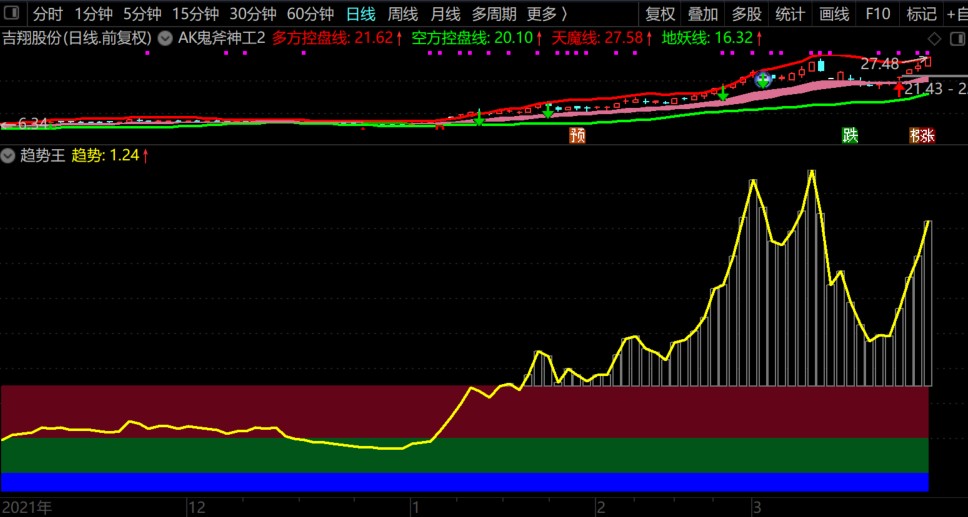Click the red up arrow signal near 21.43
The height and width of the screenshot is (517, 968).
pyautogui.click(x=899, y=90)
